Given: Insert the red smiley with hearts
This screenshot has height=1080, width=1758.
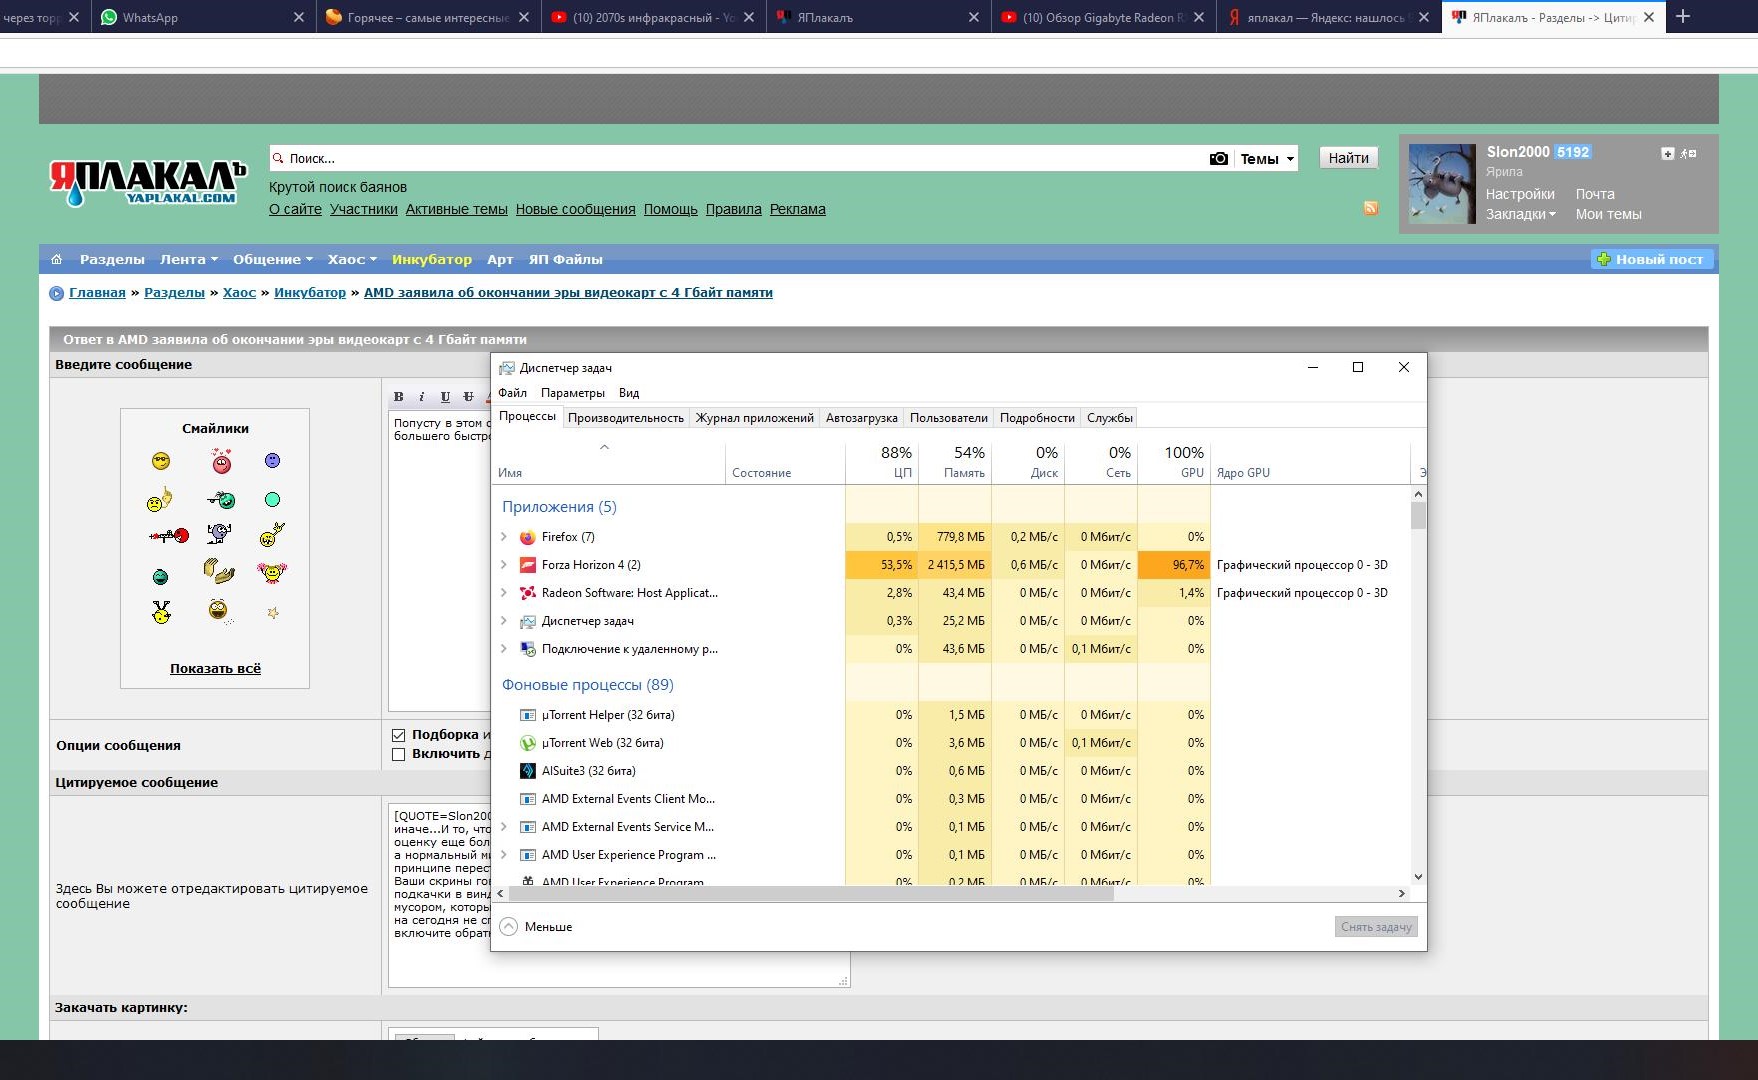Looking at the screenshot, I should (221, 460).
